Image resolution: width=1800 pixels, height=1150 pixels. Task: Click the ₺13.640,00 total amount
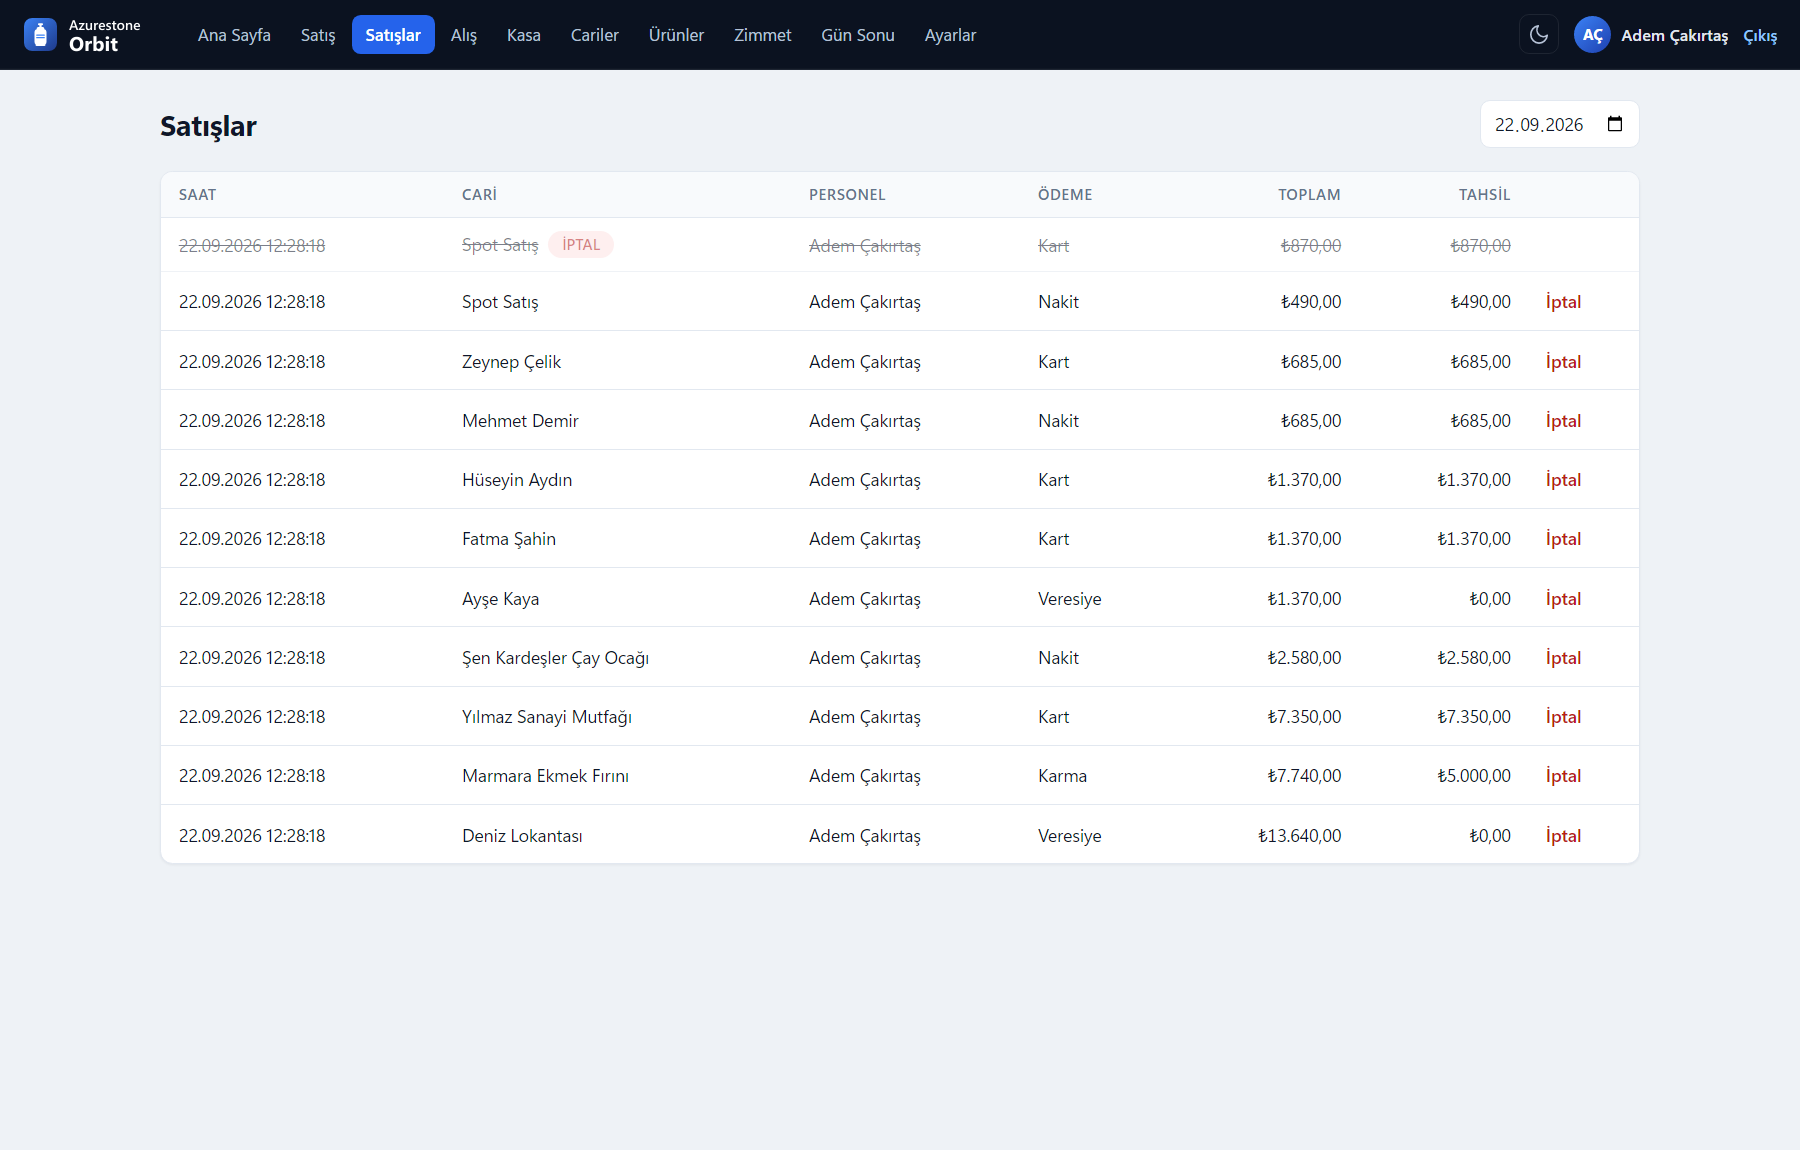coord(1299,836)
